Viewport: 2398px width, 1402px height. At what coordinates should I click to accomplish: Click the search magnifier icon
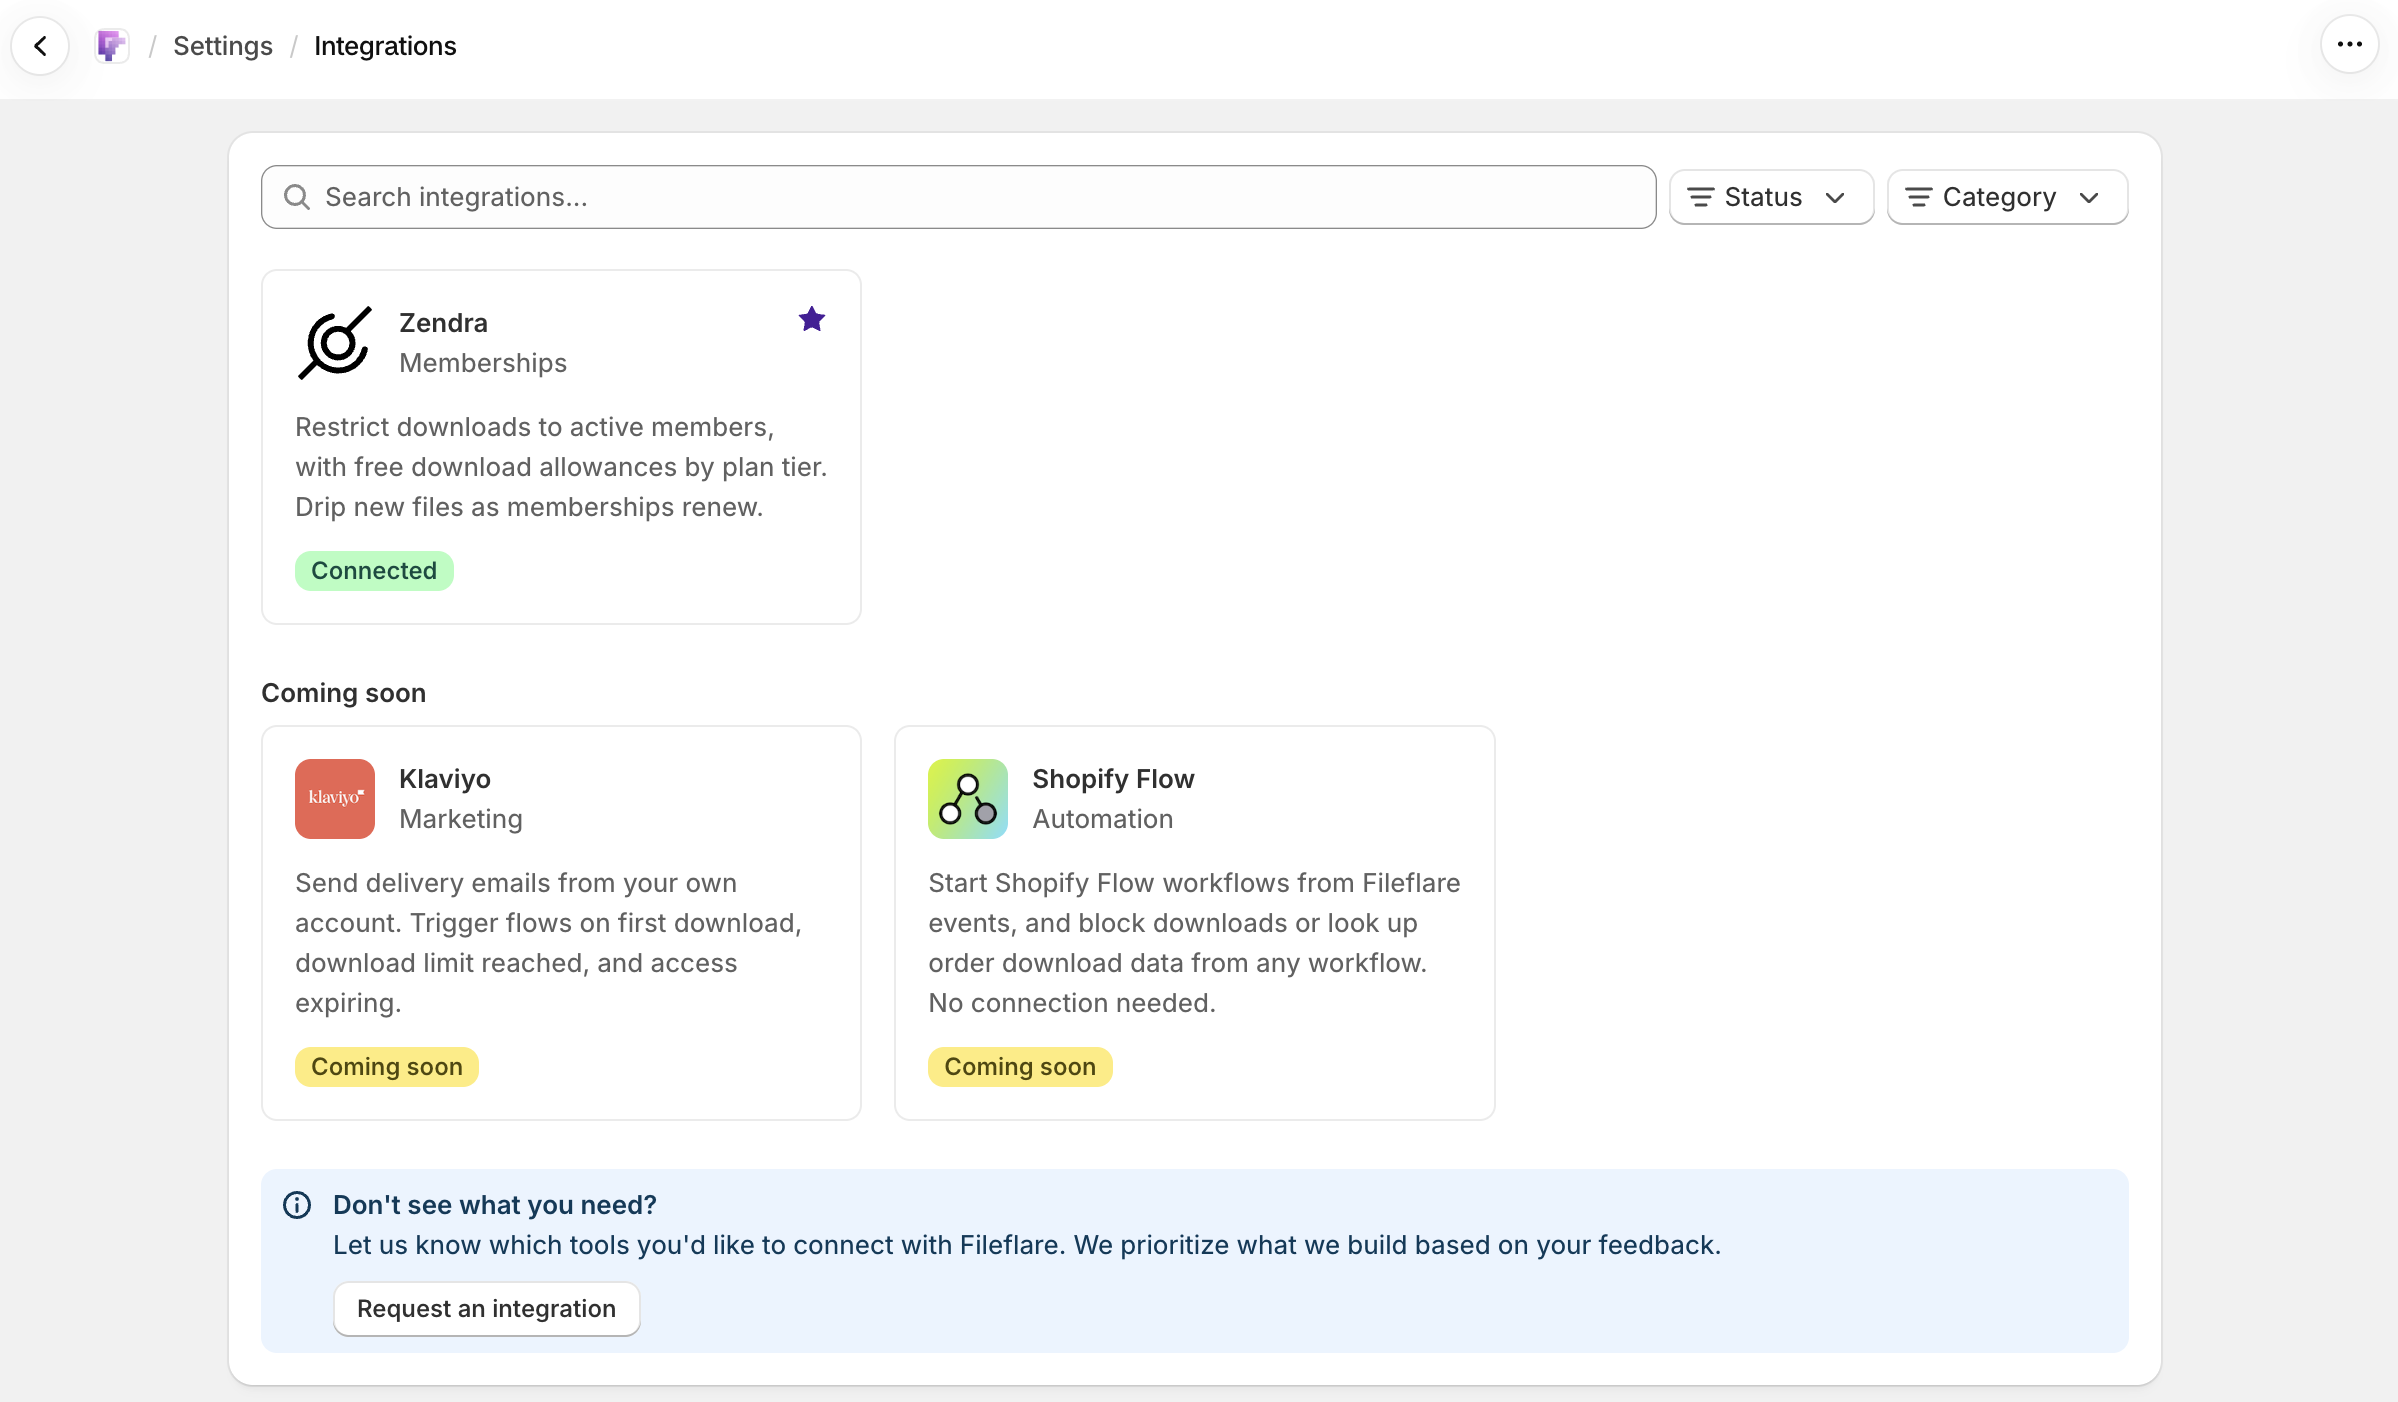tap(296, 197)
